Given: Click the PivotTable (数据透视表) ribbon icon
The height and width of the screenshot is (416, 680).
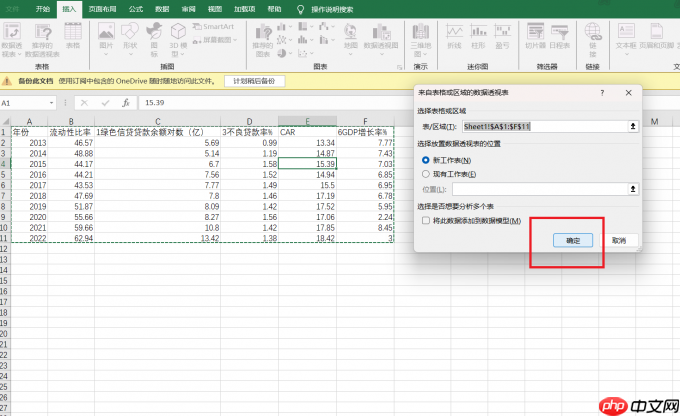Looking at the screenshot, I should pos(12,40).
